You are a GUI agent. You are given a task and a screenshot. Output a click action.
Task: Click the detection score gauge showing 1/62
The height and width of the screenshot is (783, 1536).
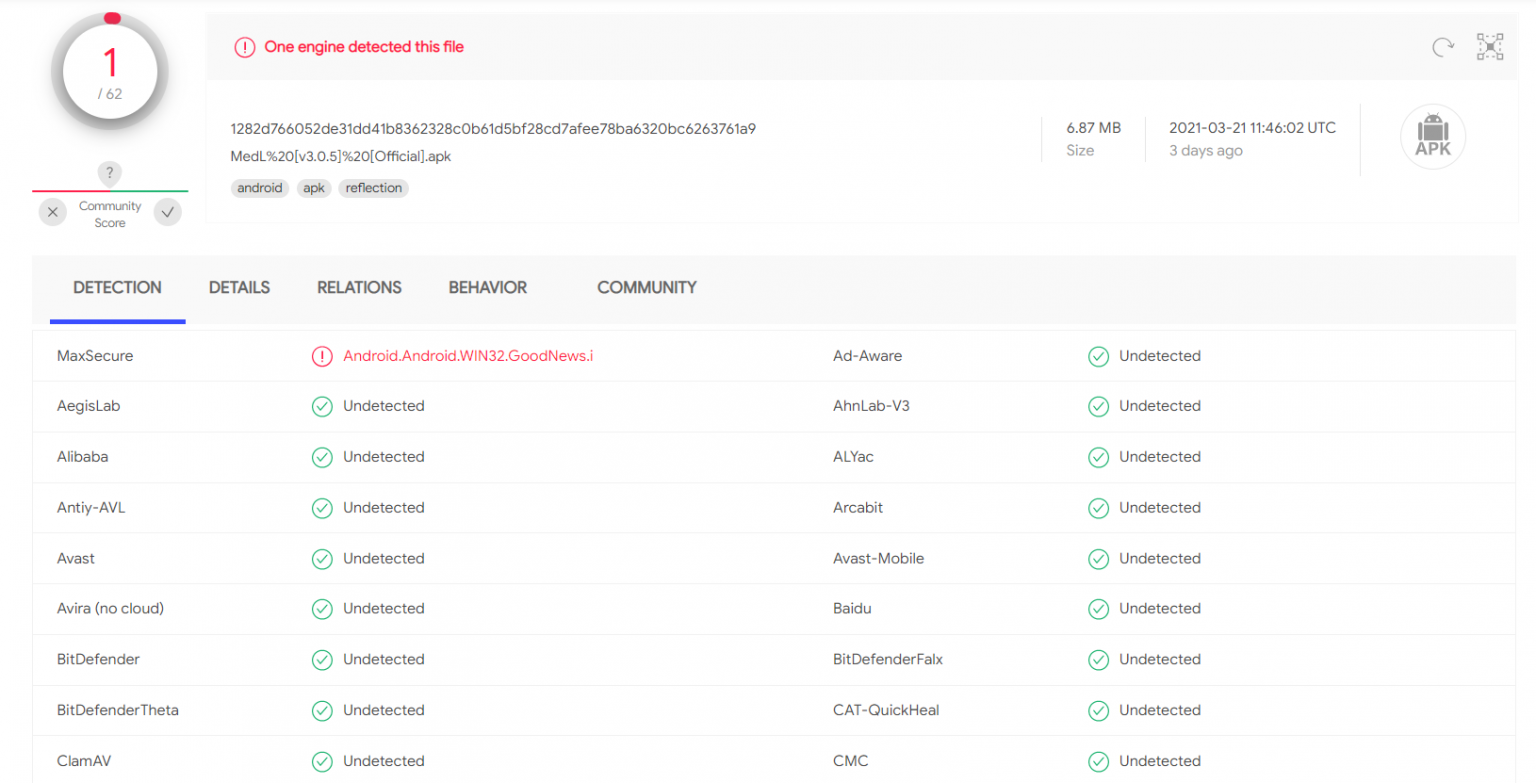[x=110, y=70]
